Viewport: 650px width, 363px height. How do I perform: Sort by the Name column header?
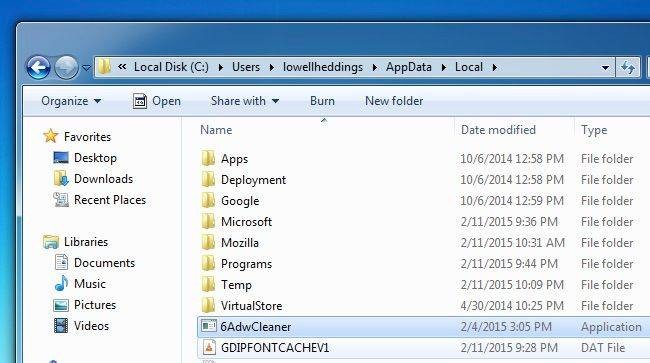point(216,130)
